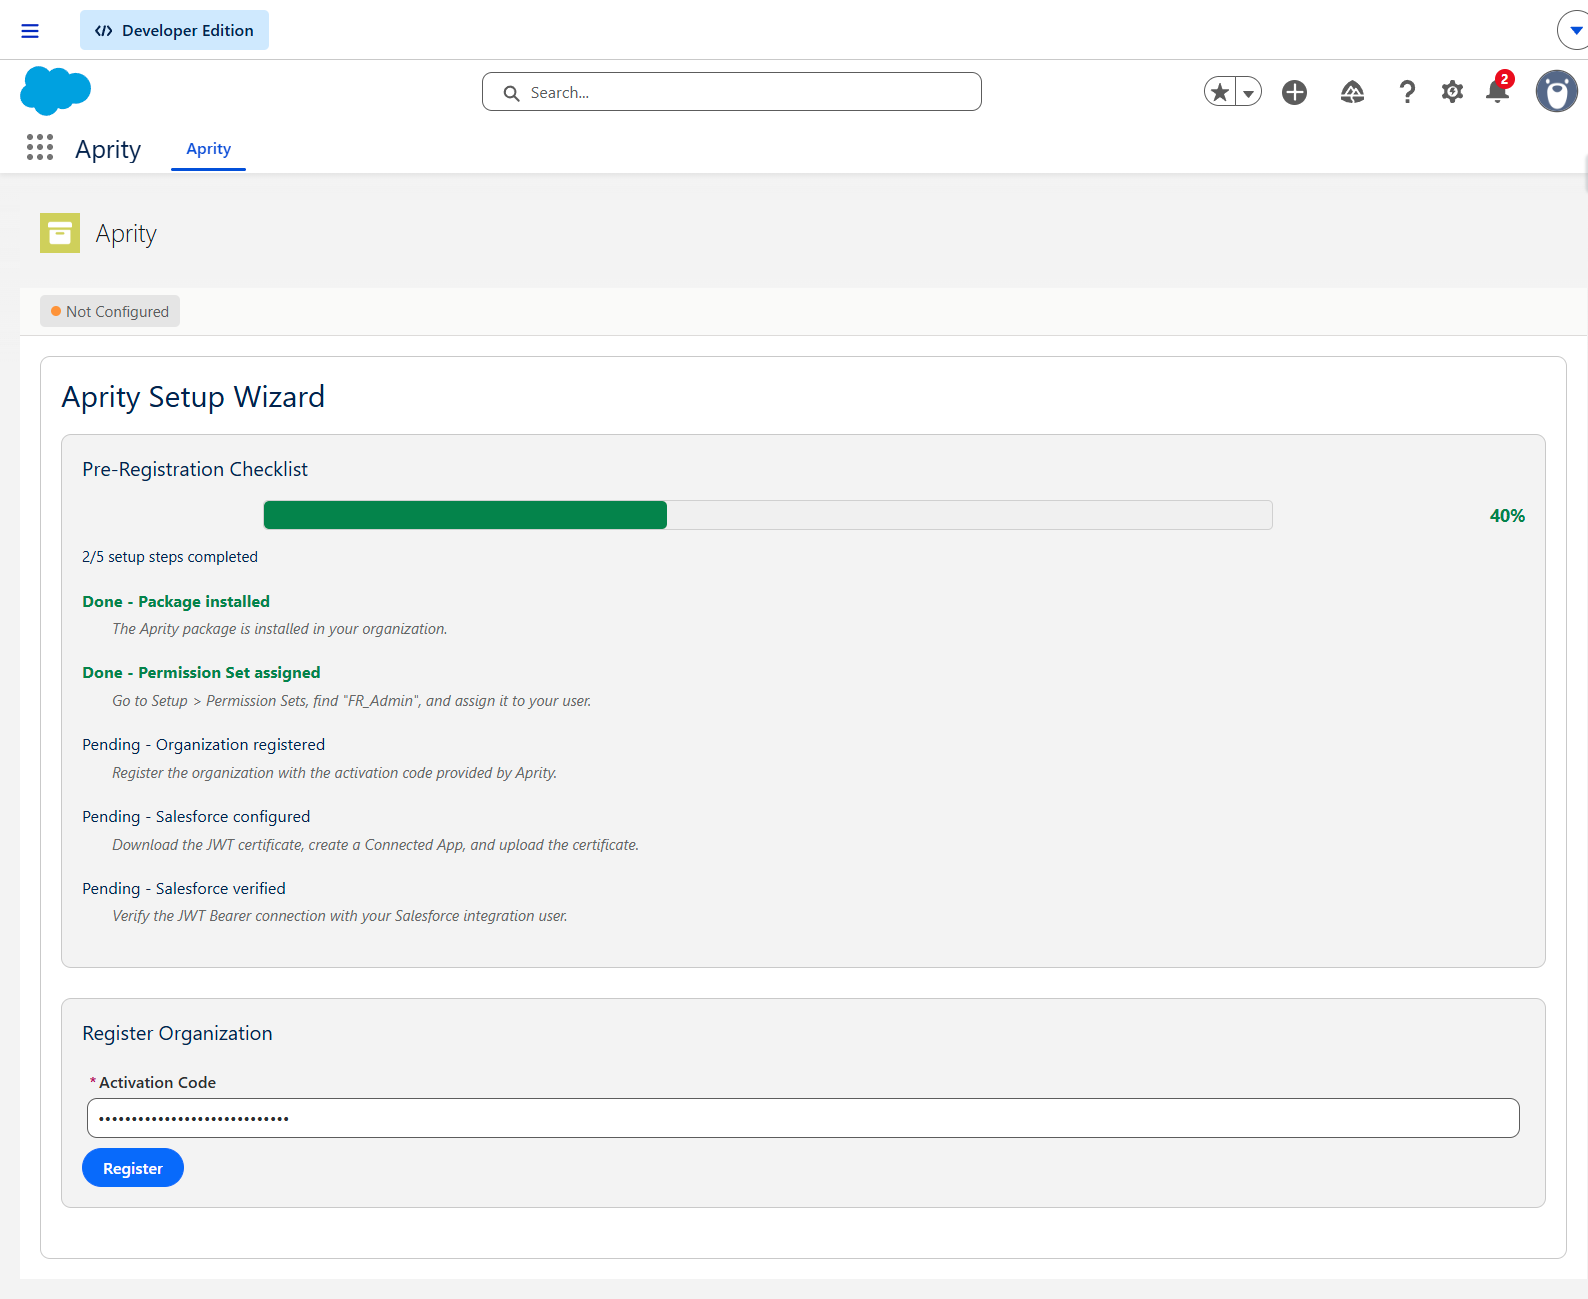Open the Setup gear icon
The image size is (1588, 1299).
pos(1452,92)
